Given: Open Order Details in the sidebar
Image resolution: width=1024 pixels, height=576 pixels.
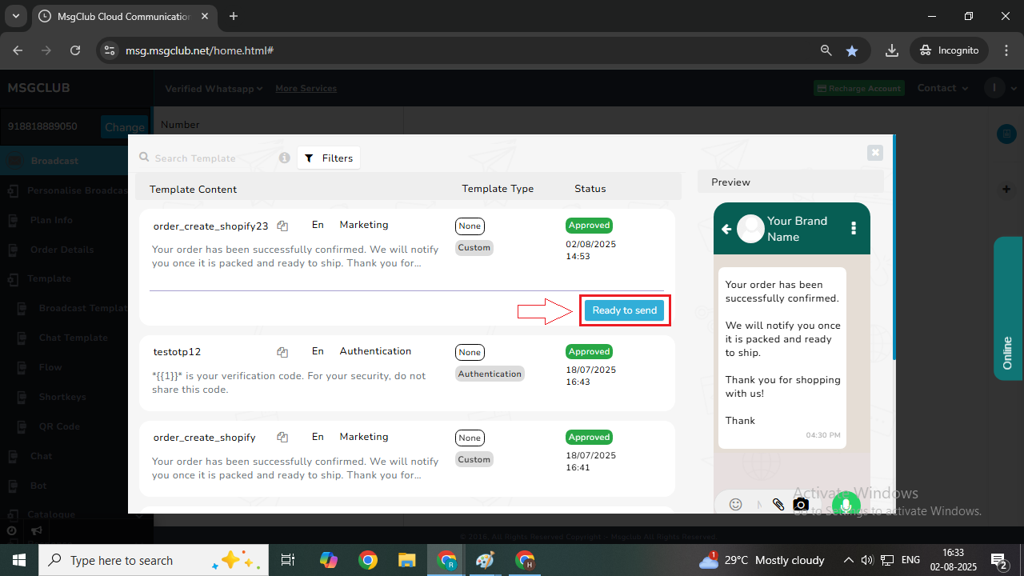Looking at the screenshot, I should 64,249.
